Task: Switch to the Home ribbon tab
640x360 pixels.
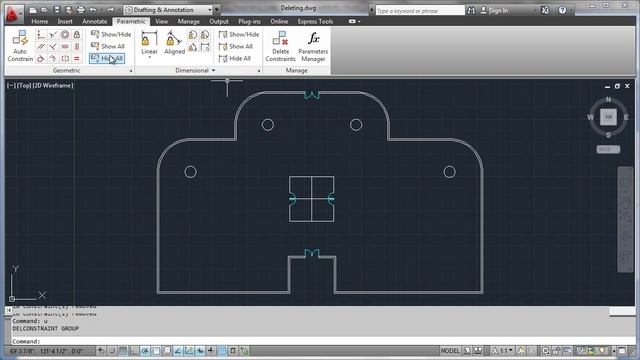Action: point(40,21)
